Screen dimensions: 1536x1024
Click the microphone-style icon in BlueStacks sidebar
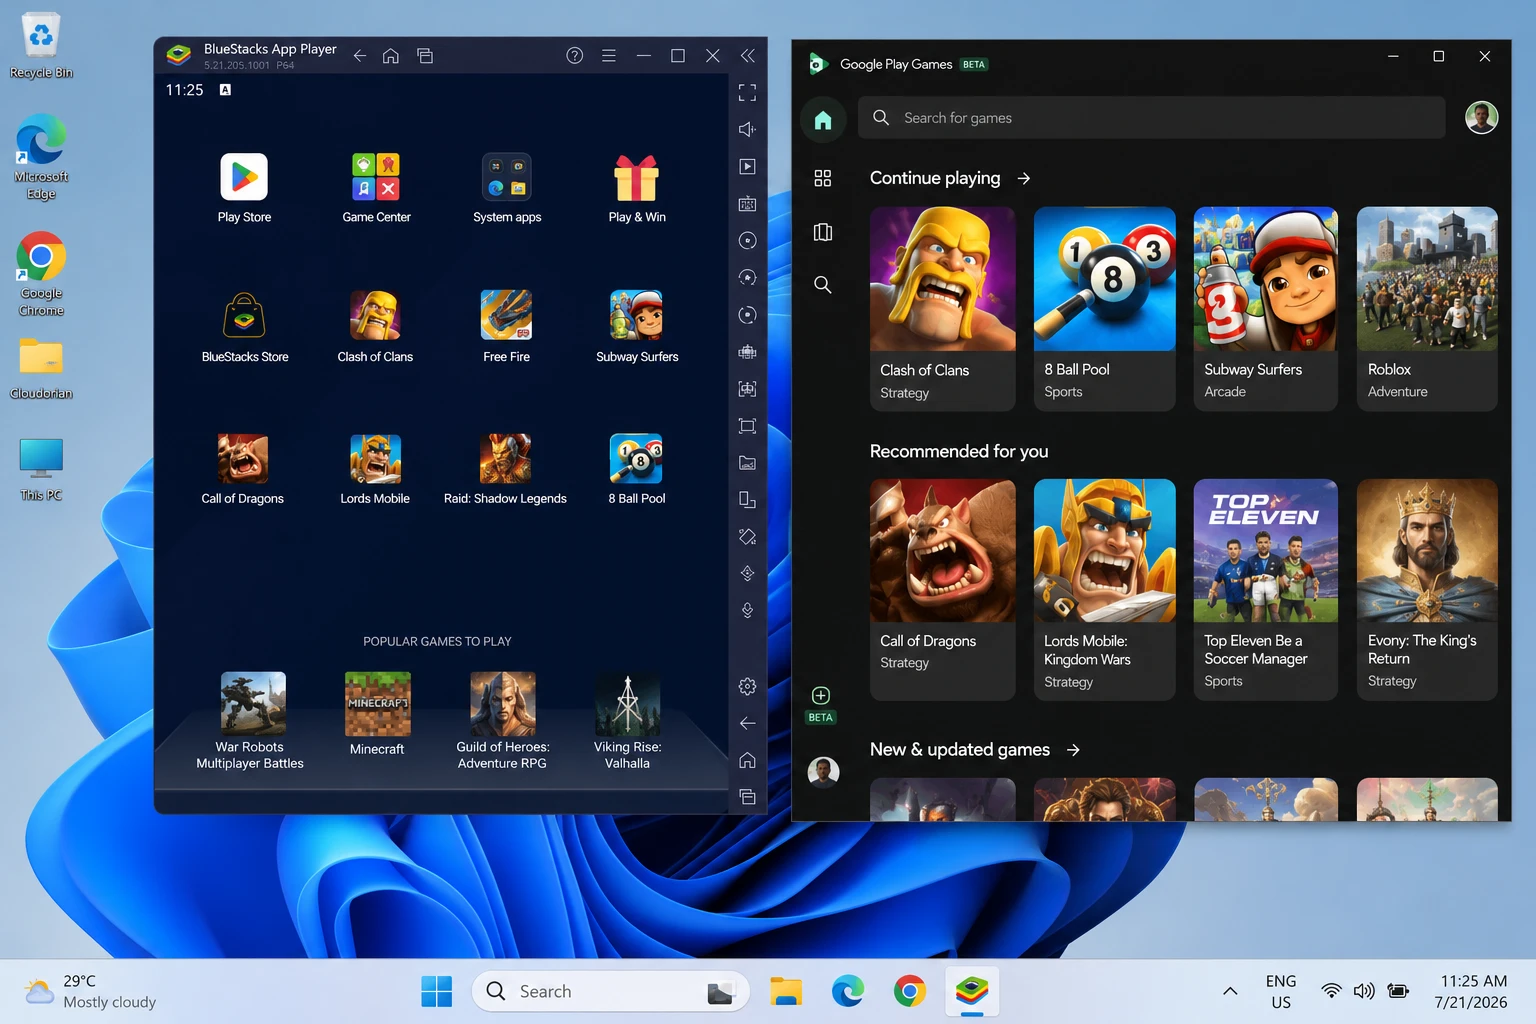(x=747, y=610)
